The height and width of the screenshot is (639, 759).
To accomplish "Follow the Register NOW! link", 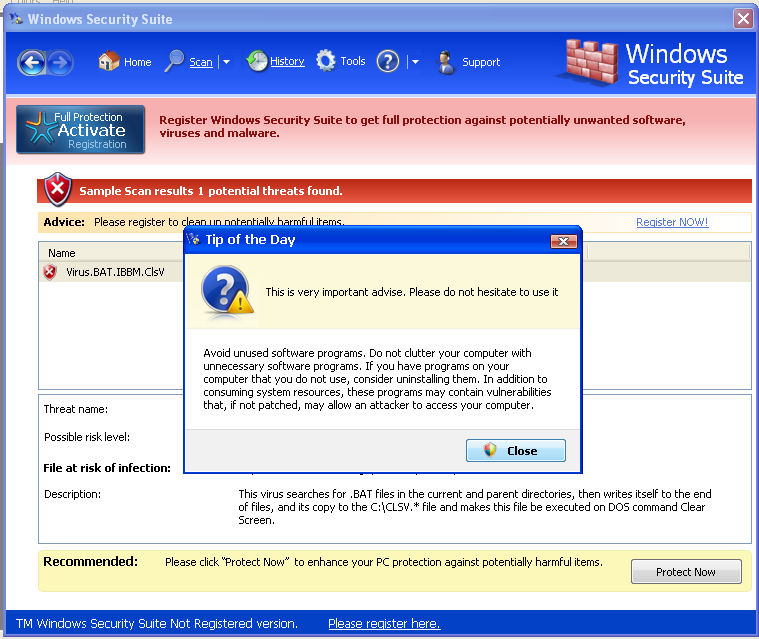I will [672, 222].
